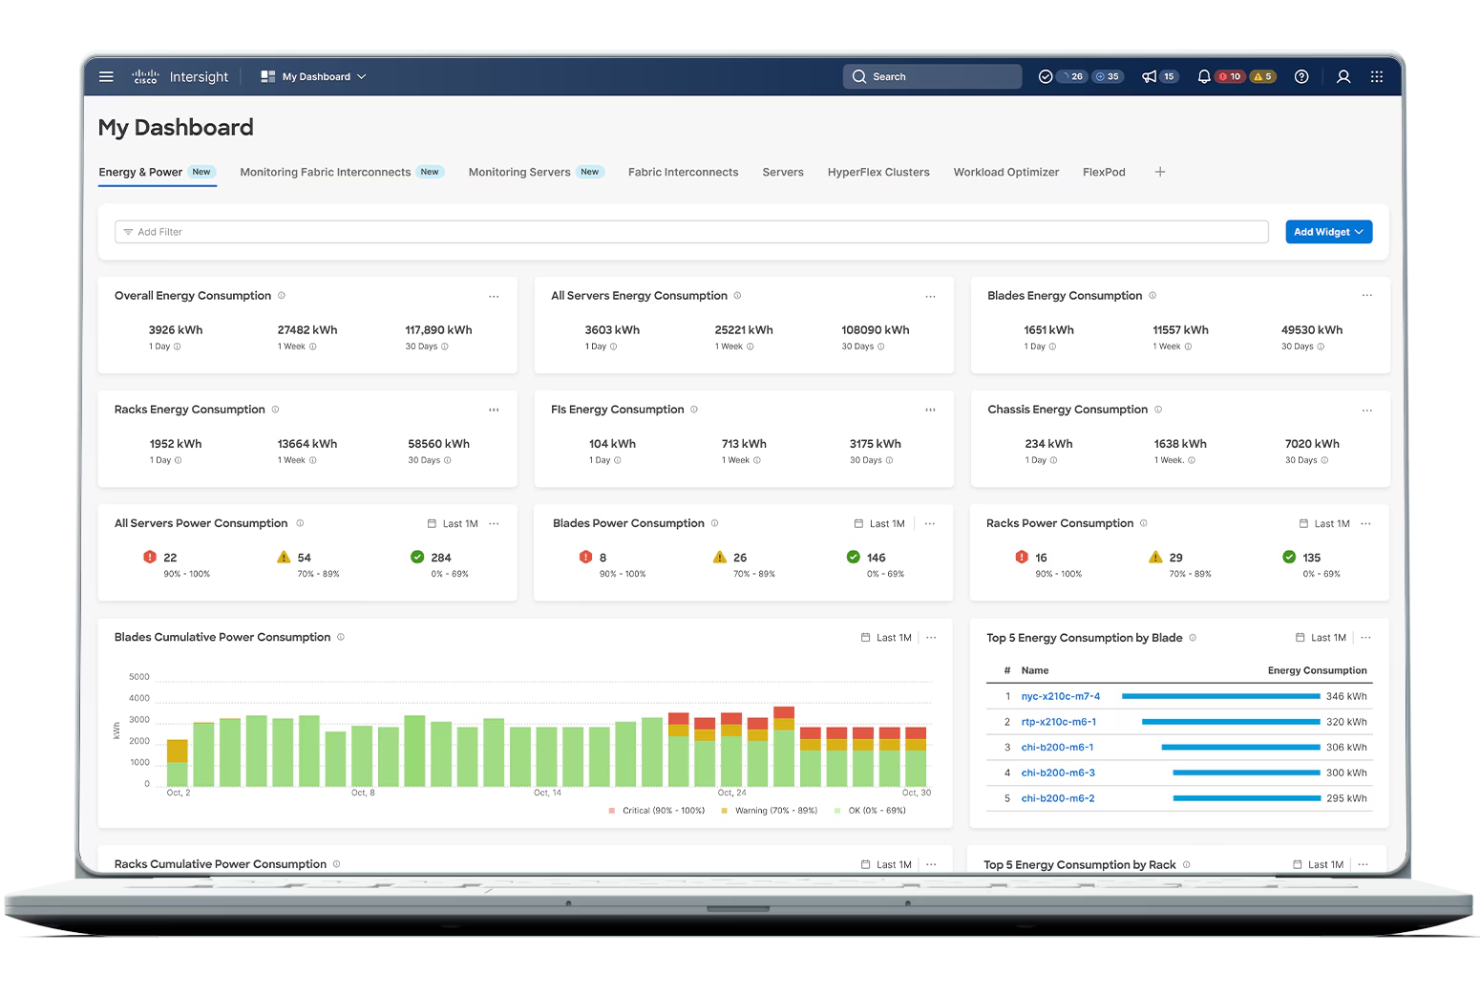The height and width of the screenshot is (987, 1480).
Task: Open Blades Power Consumption options menu
Action: click(x=930, y=524)
